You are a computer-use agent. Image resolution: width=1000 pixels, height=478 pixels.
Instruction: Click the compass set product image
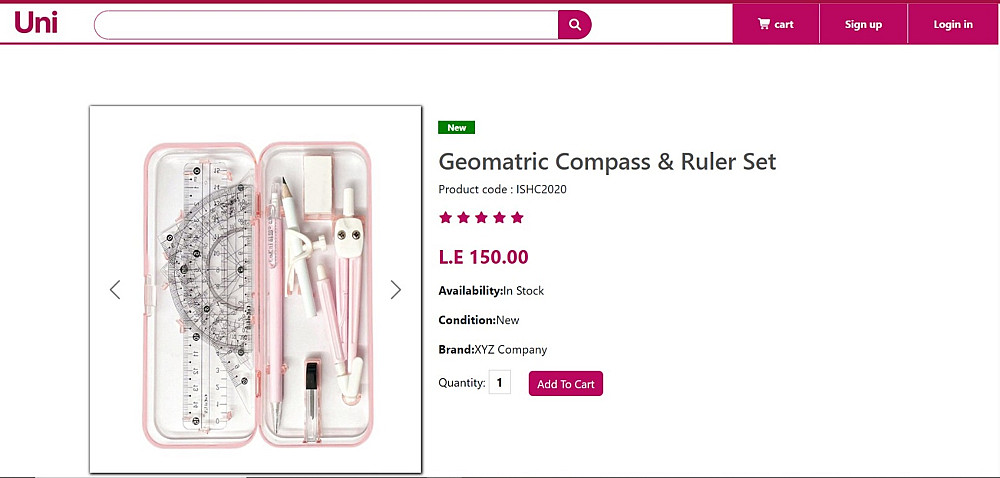[256, 290]
